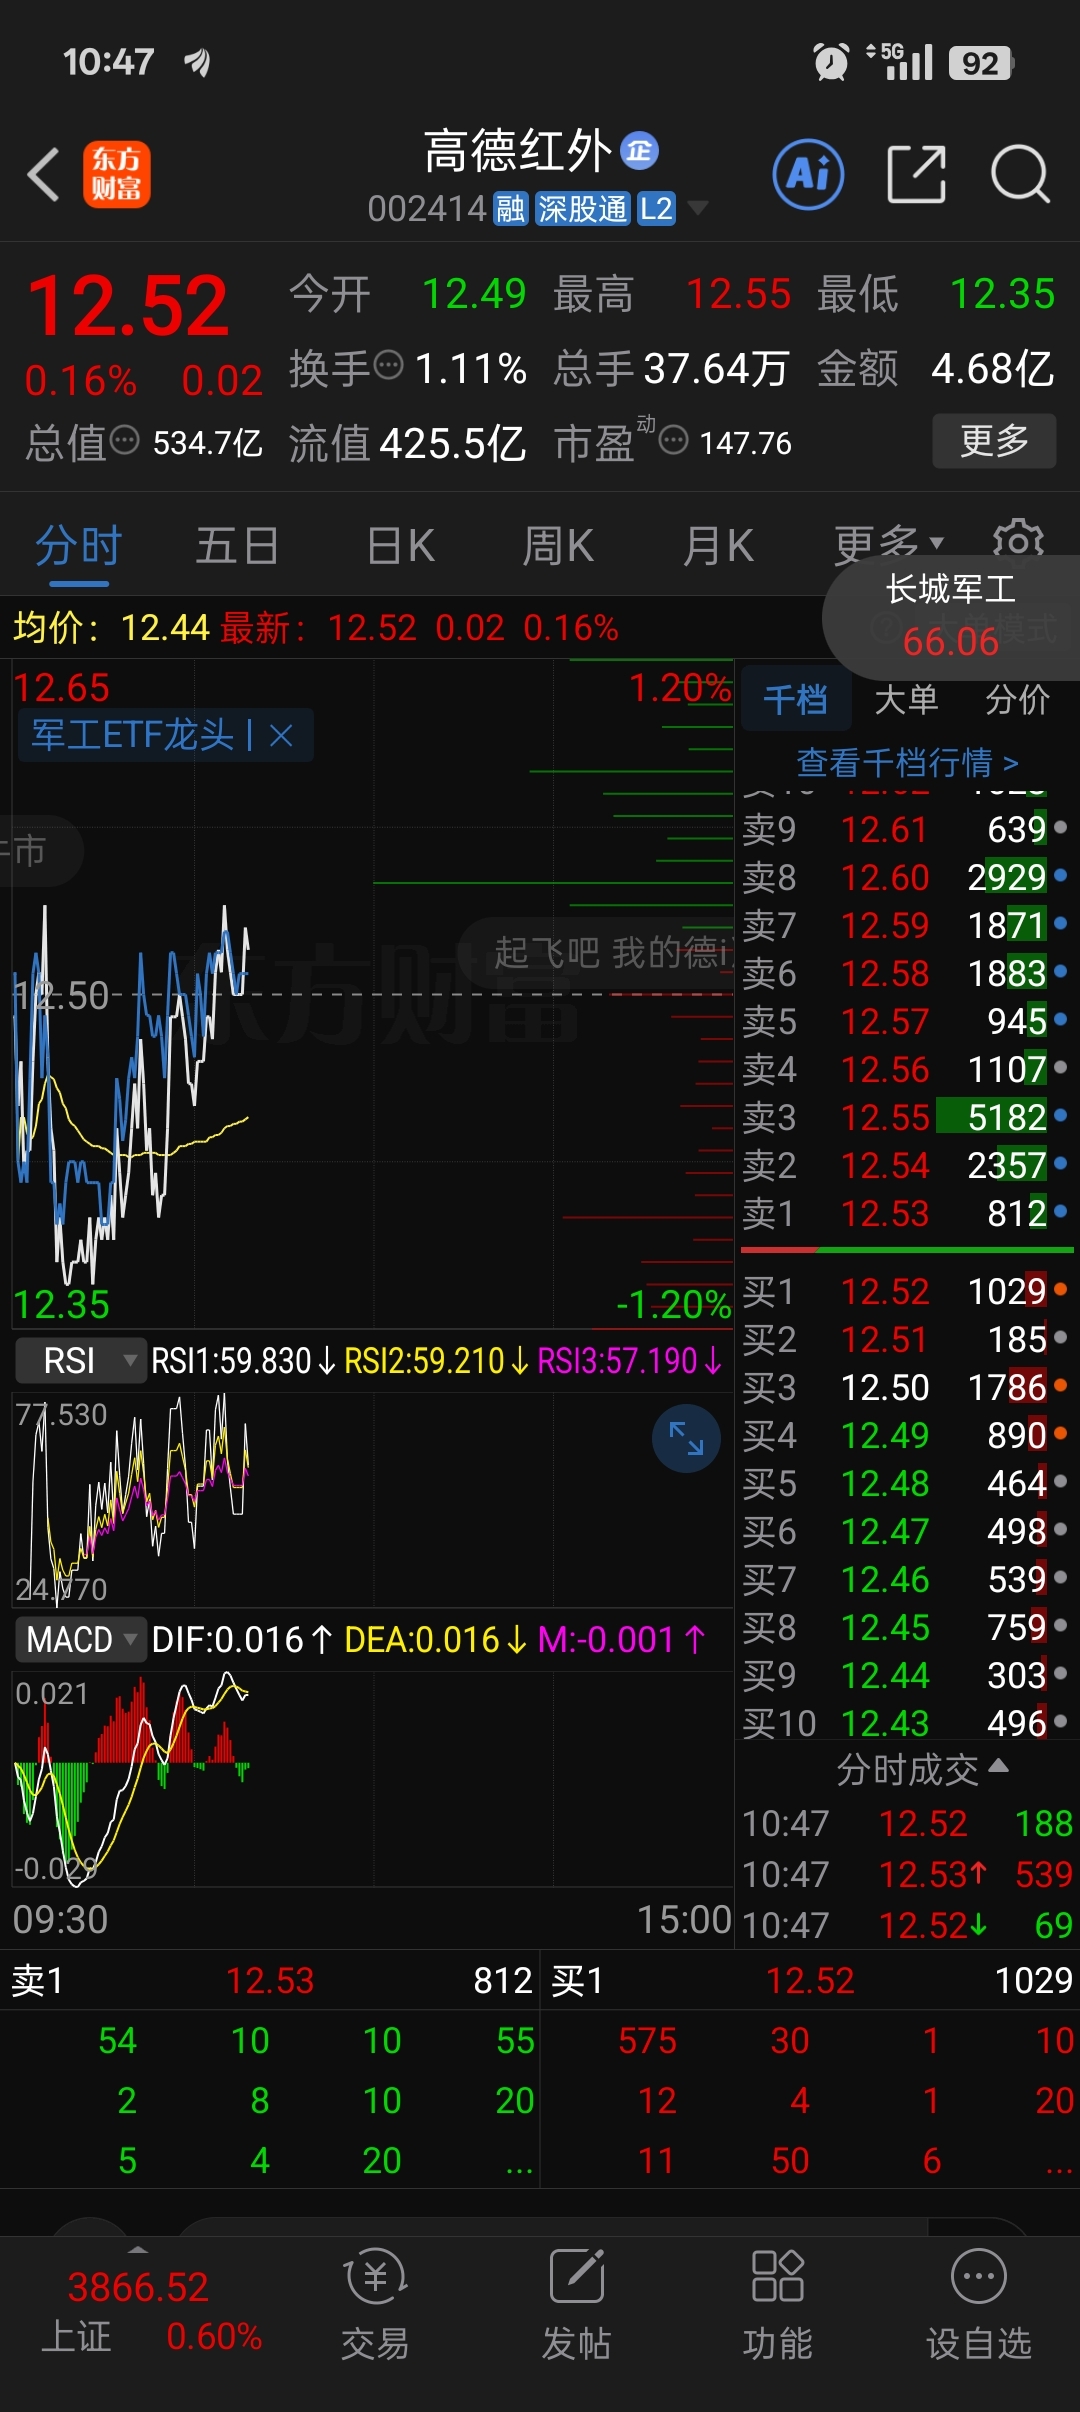Tap the 深股通 badge
Screen dimensions: 1080x2412
point(582,209)
